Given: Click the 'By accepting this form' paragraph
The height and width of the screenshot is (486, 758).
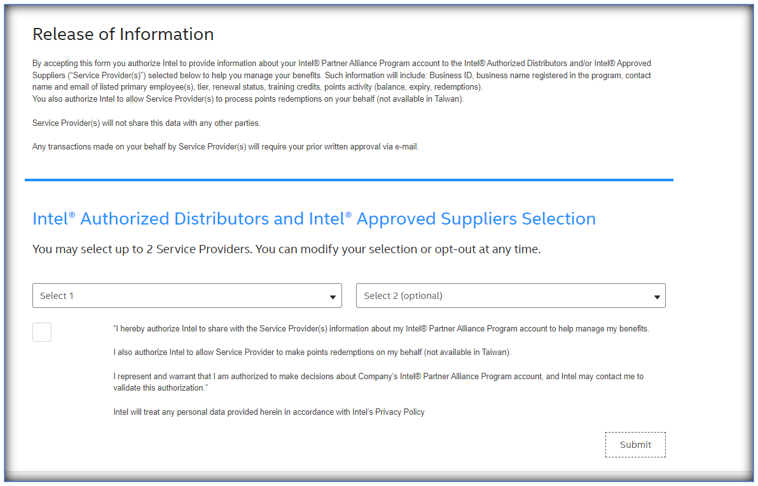Looking at the screenshot, I should click(x=341, y=75).
